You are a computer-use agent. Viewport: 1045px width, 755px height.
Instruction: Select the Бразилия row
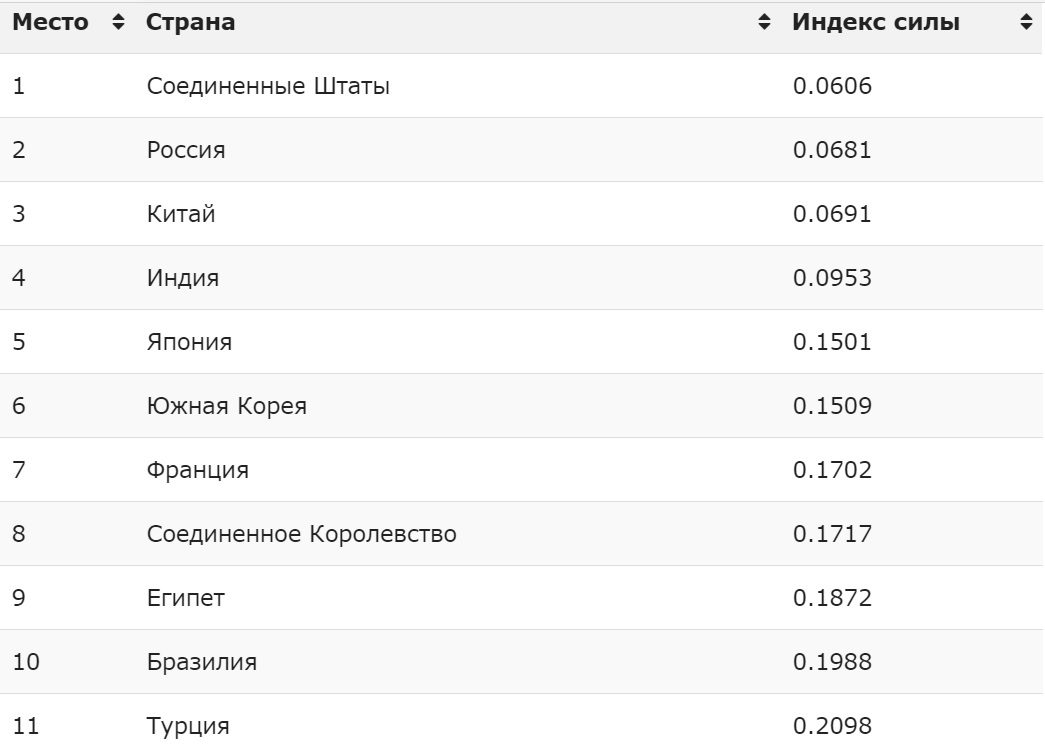pos(522,661)
